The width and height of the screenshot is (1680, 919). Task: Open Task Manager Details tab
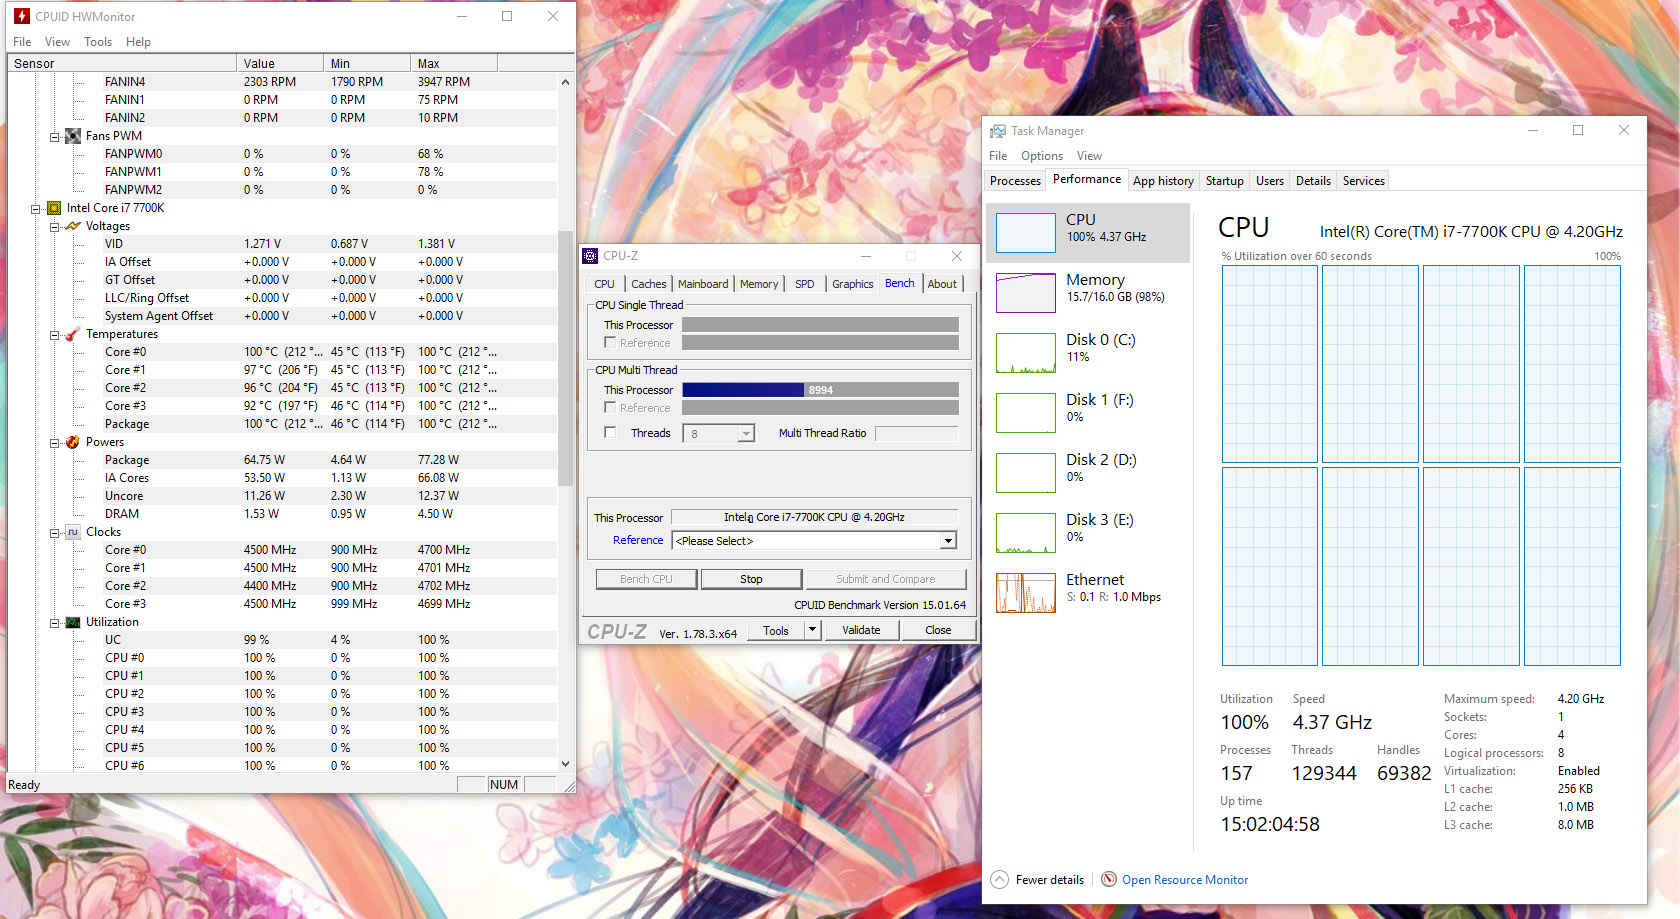point(1313,181)
